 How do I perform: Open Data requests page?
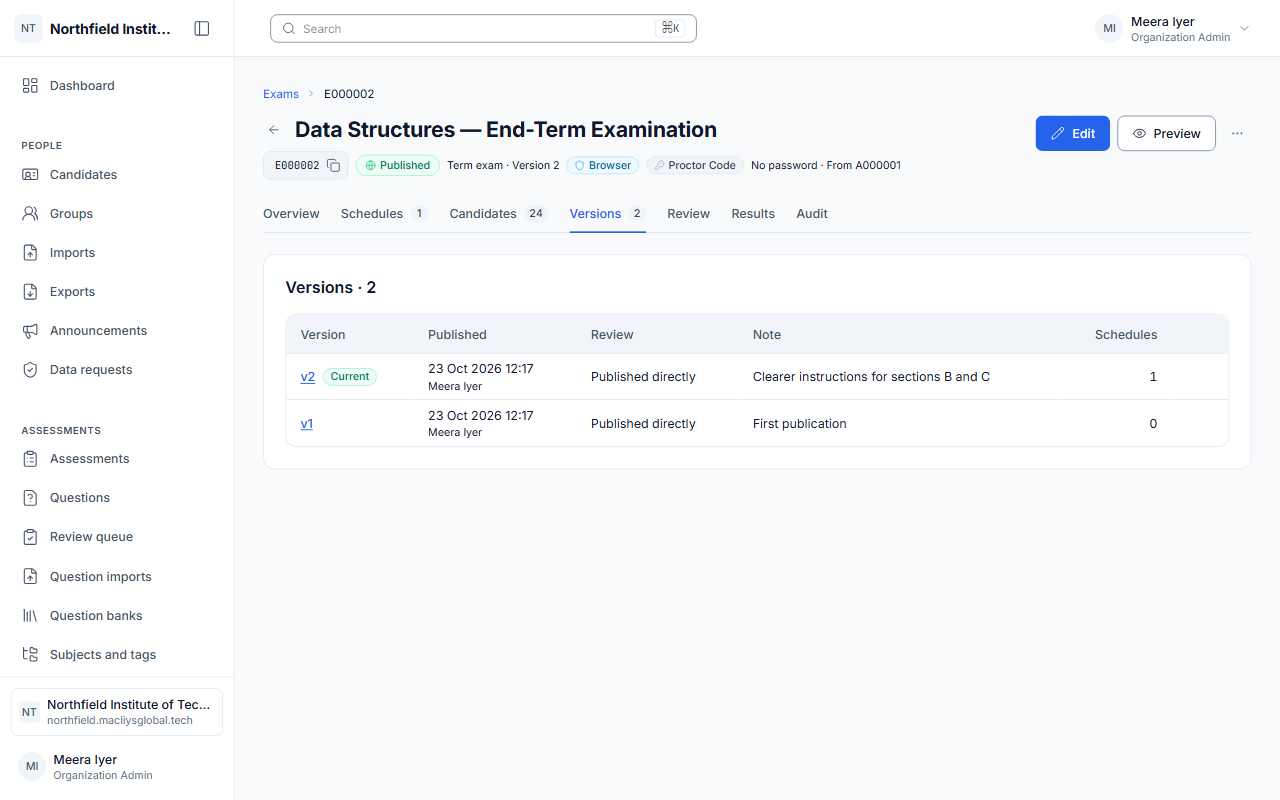[x=117, y=369]
